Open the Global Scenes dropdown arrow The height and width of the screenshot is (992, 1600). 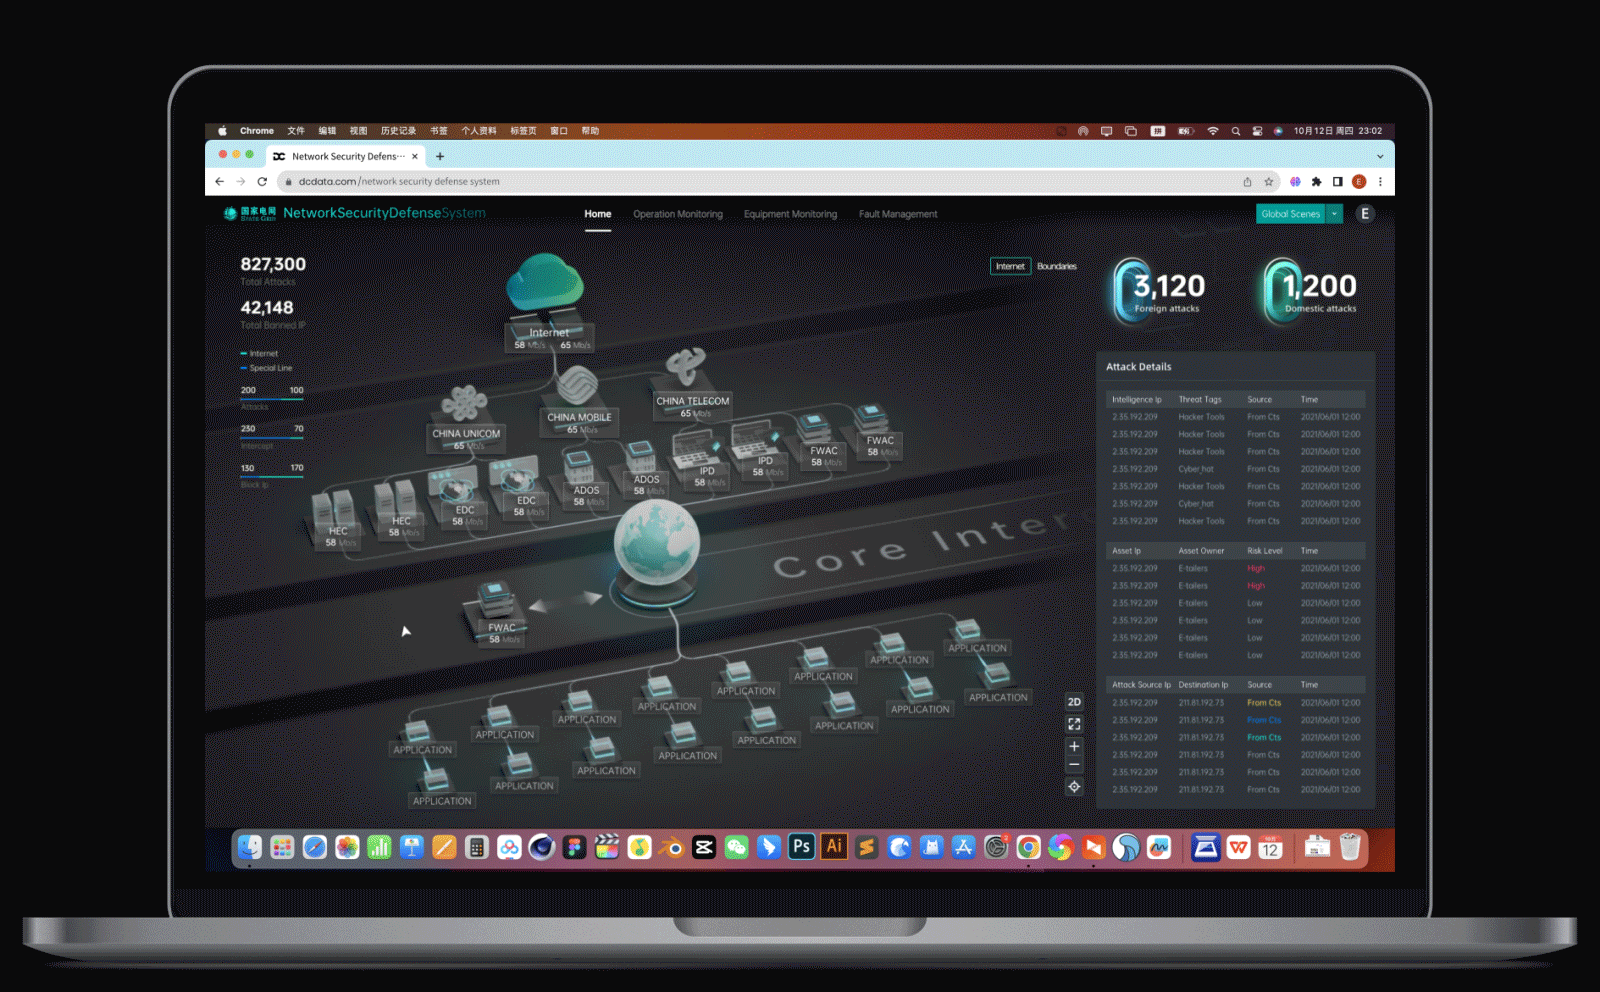1334,214
